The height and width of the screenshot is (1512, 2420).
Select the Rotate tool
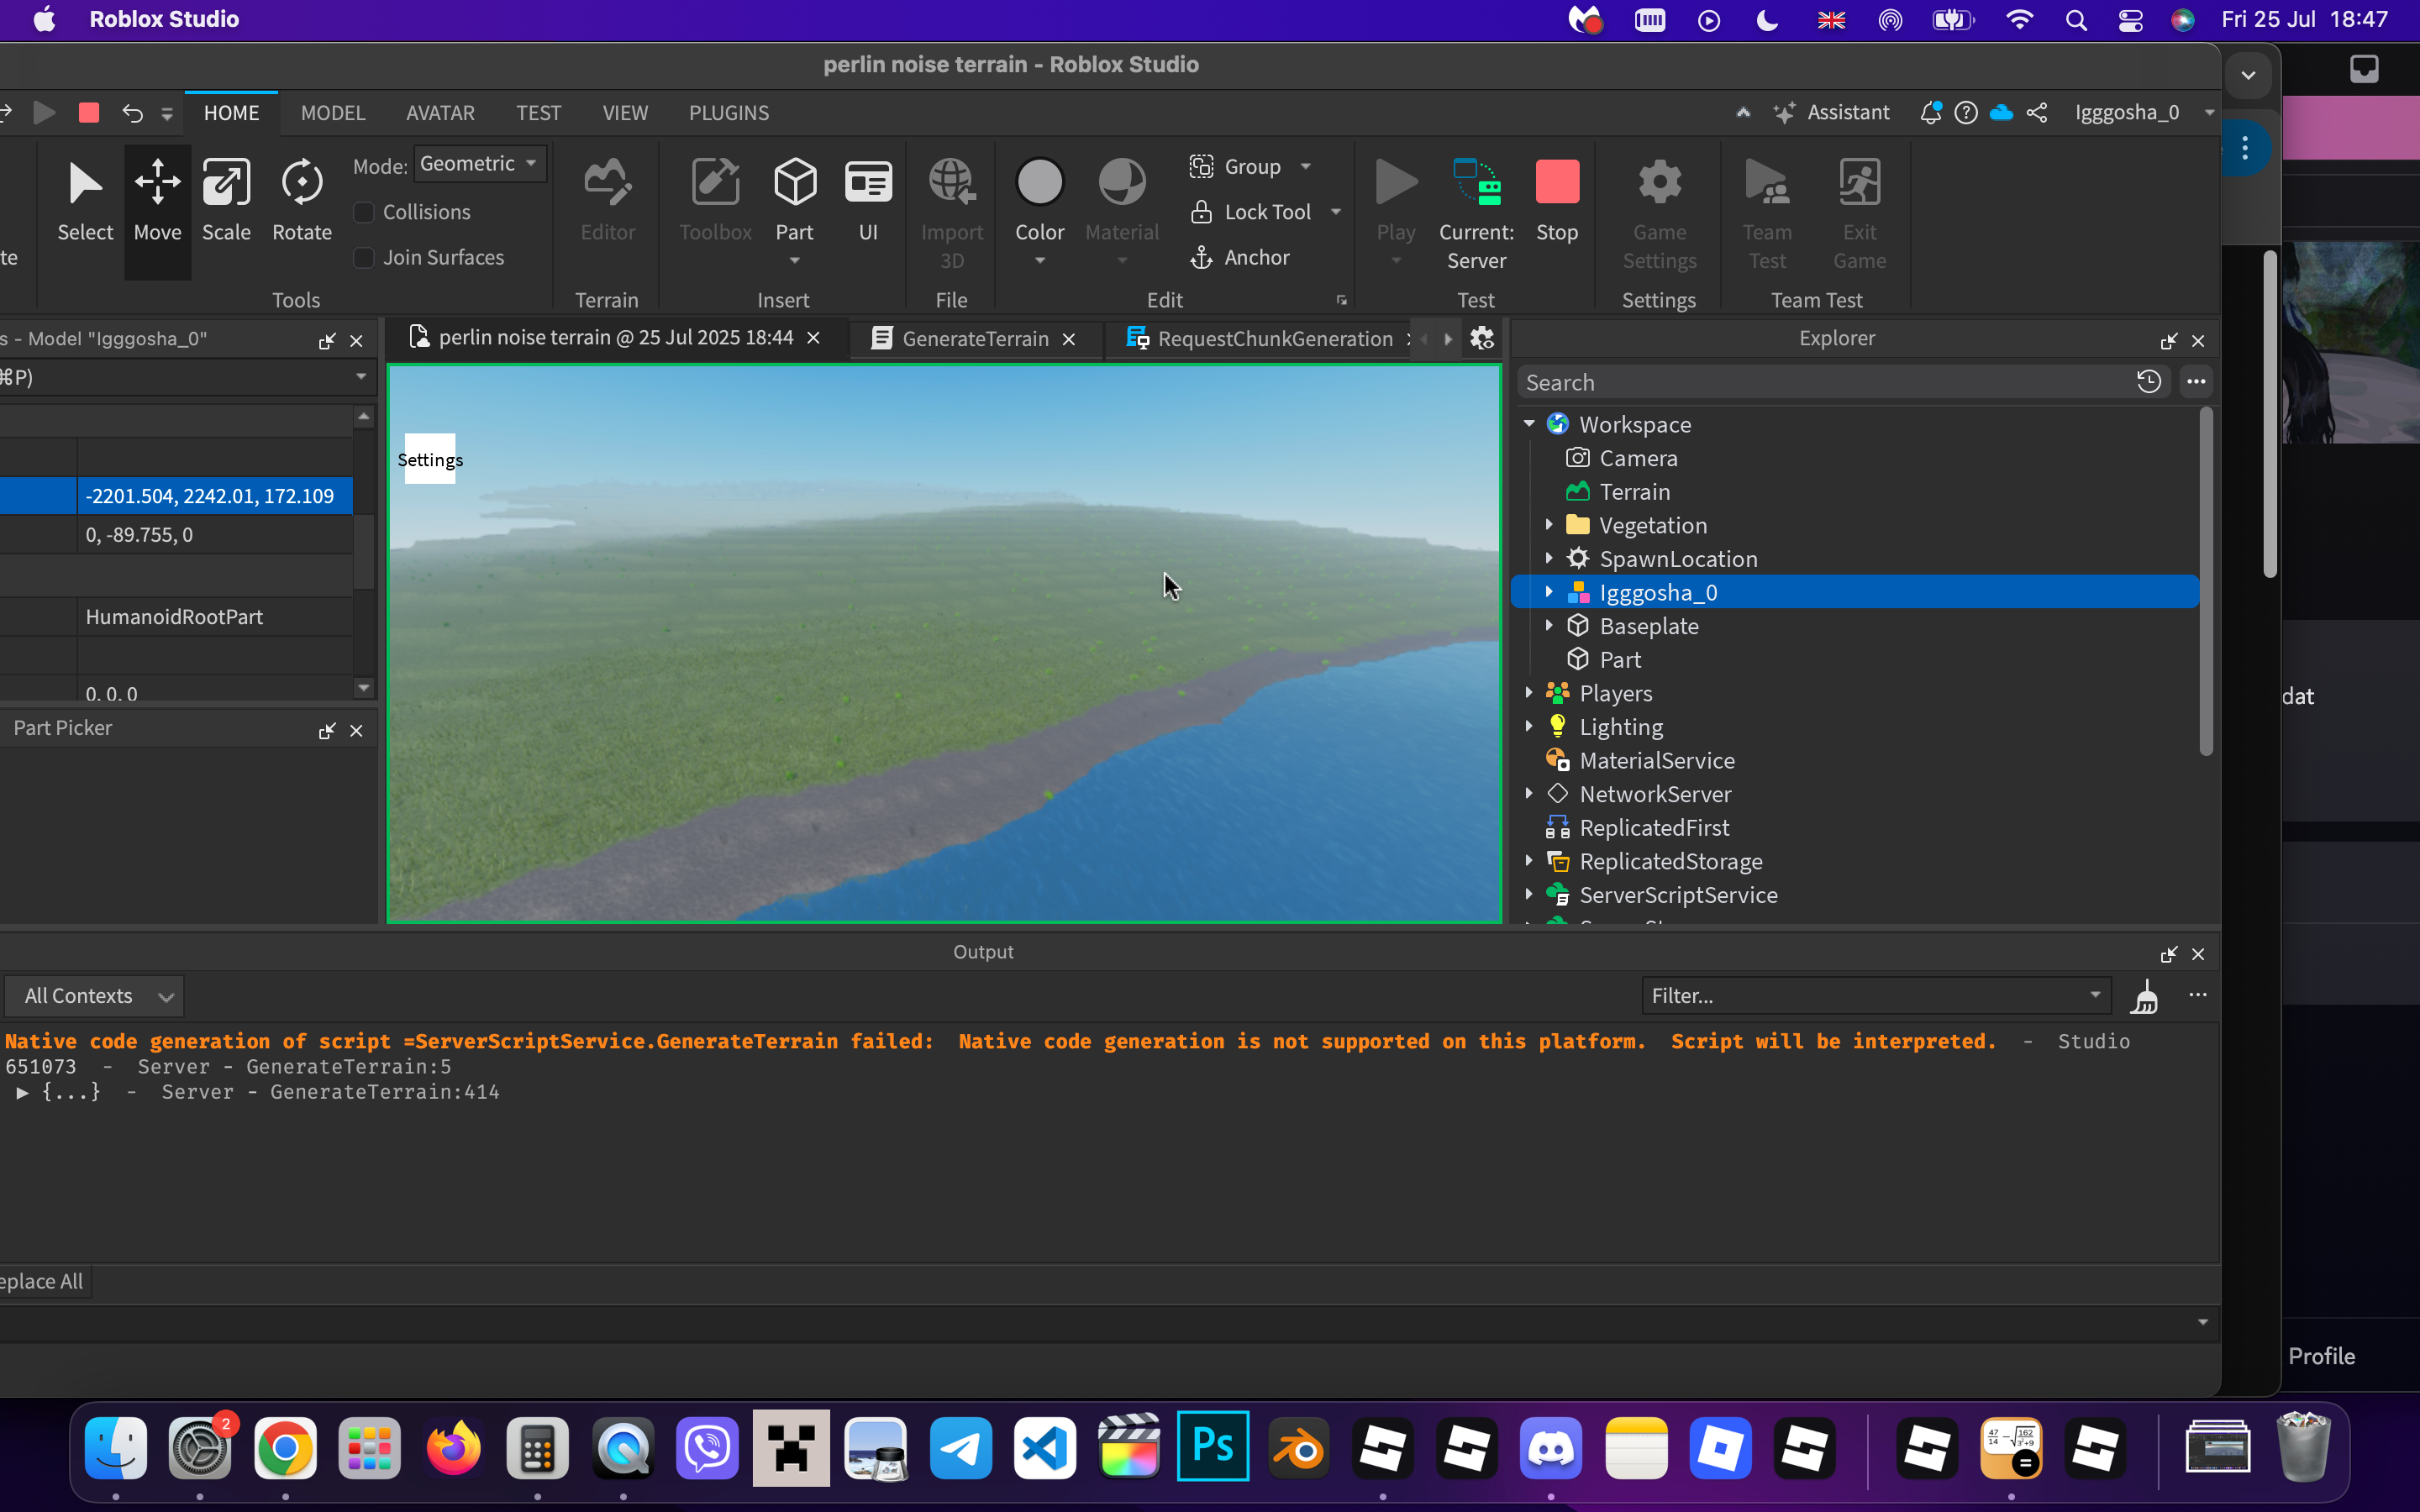pos(301,200)
